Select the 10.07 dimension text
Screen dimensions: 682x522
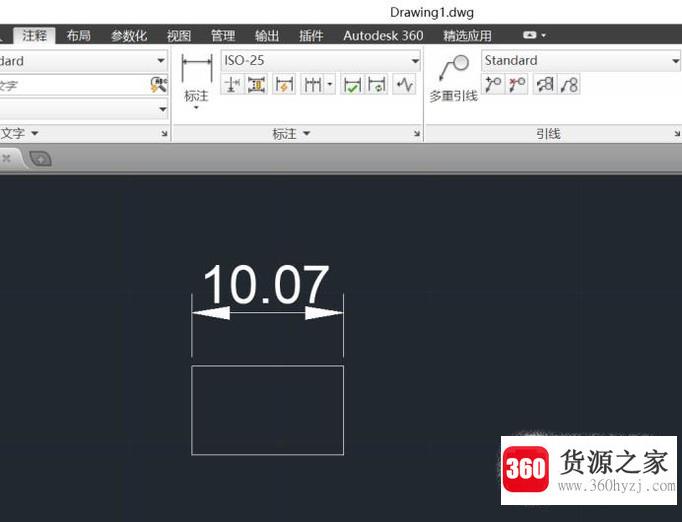pos(266,285)
